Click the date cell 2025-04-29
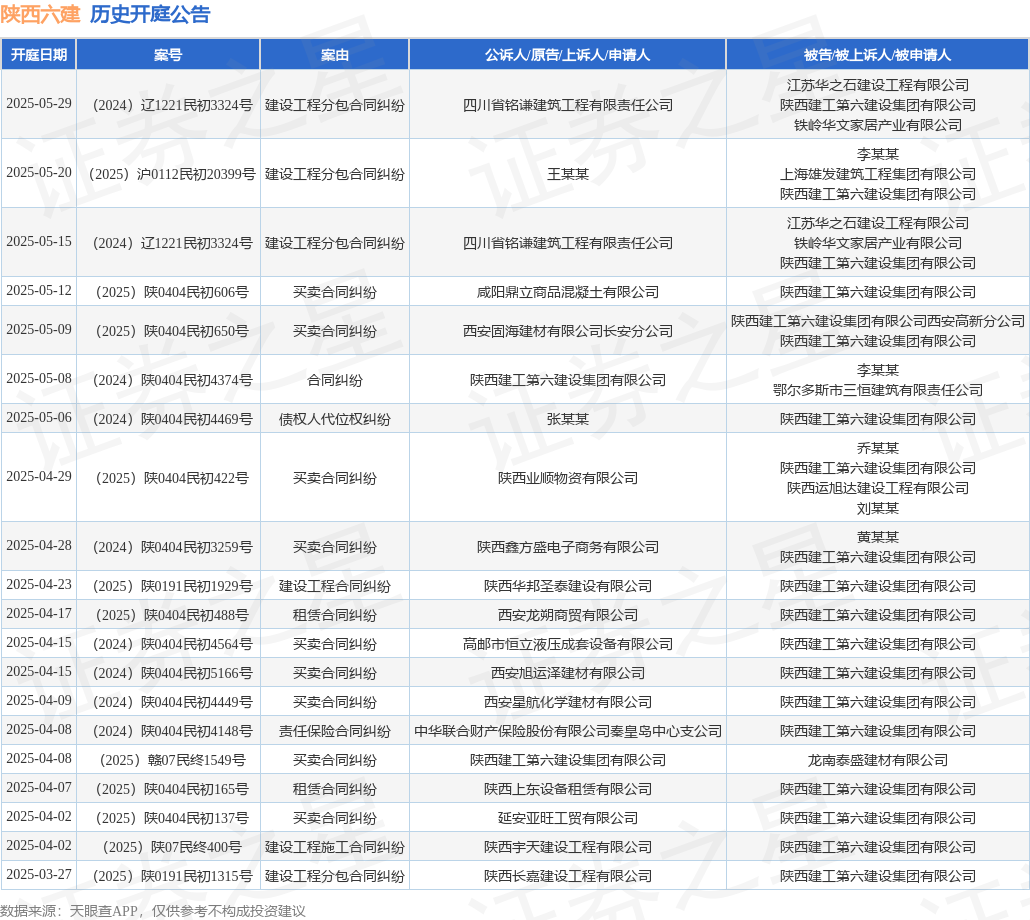 (39, 477)
